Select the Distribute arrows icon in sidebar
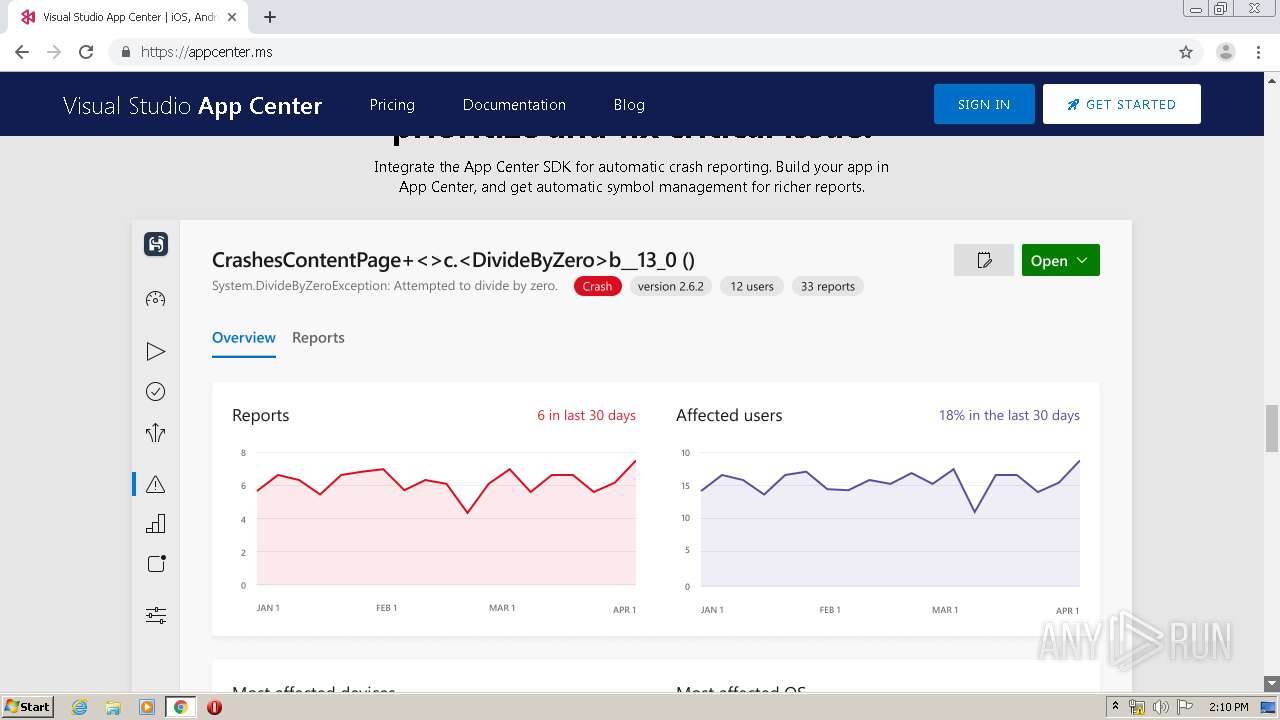The width and height of the screenshot is (1280, 720). 155,433
